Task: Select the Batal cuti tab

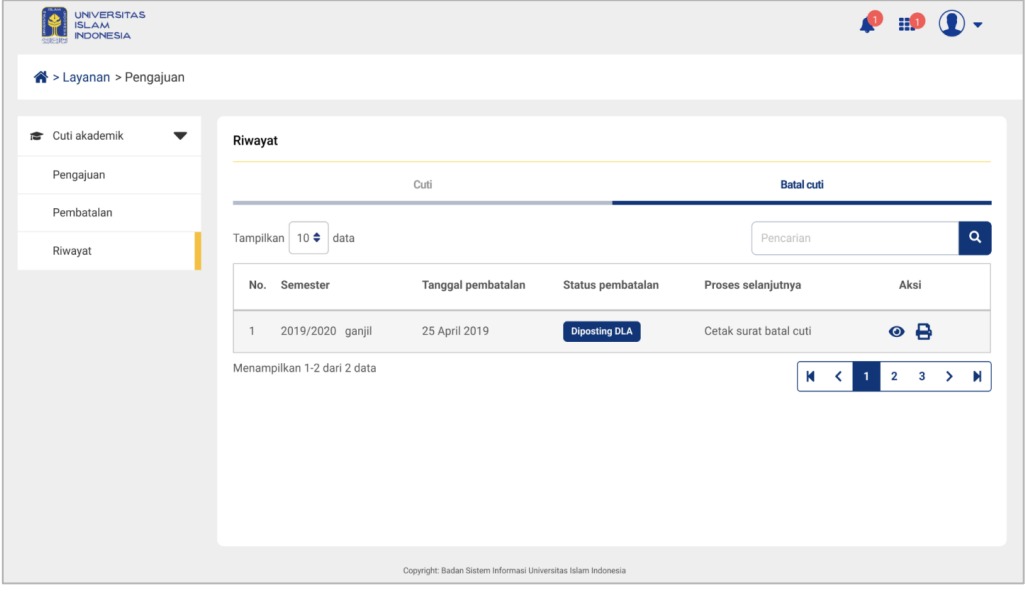Action: click(x=801, y=185)
